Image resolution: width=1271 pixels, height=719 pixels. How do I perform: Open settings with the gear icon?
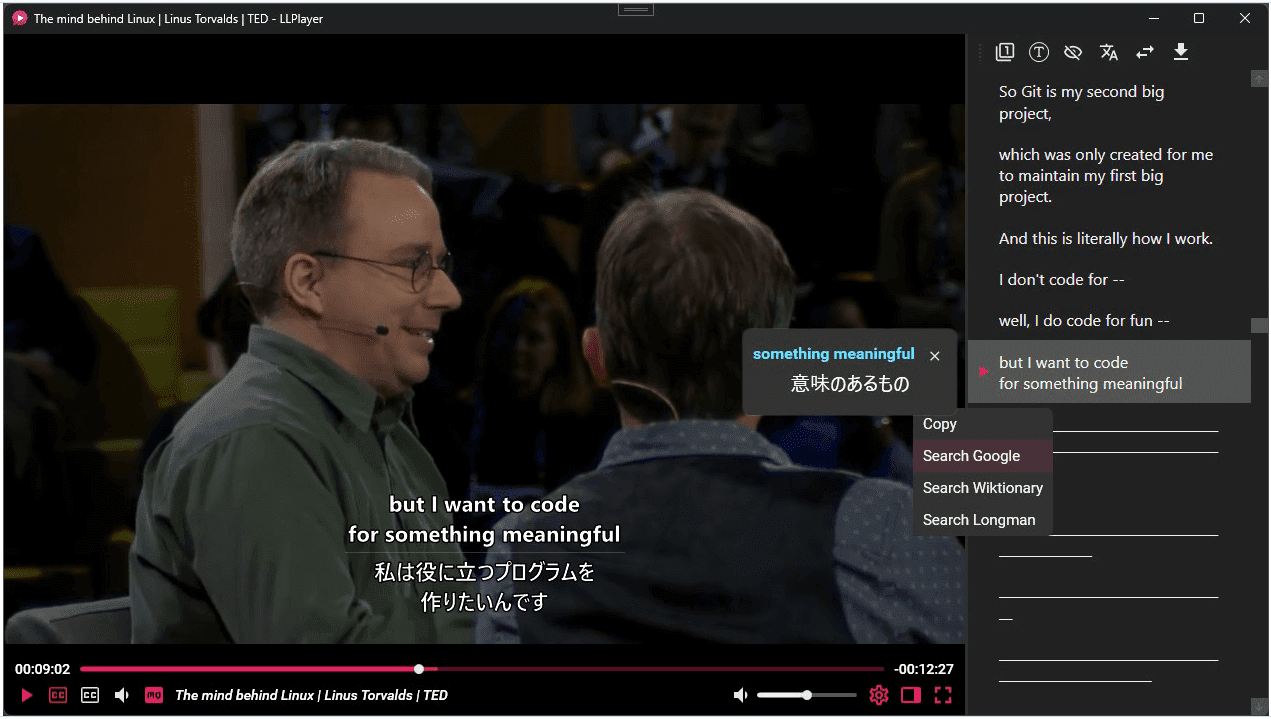click(x=879, y=695)
